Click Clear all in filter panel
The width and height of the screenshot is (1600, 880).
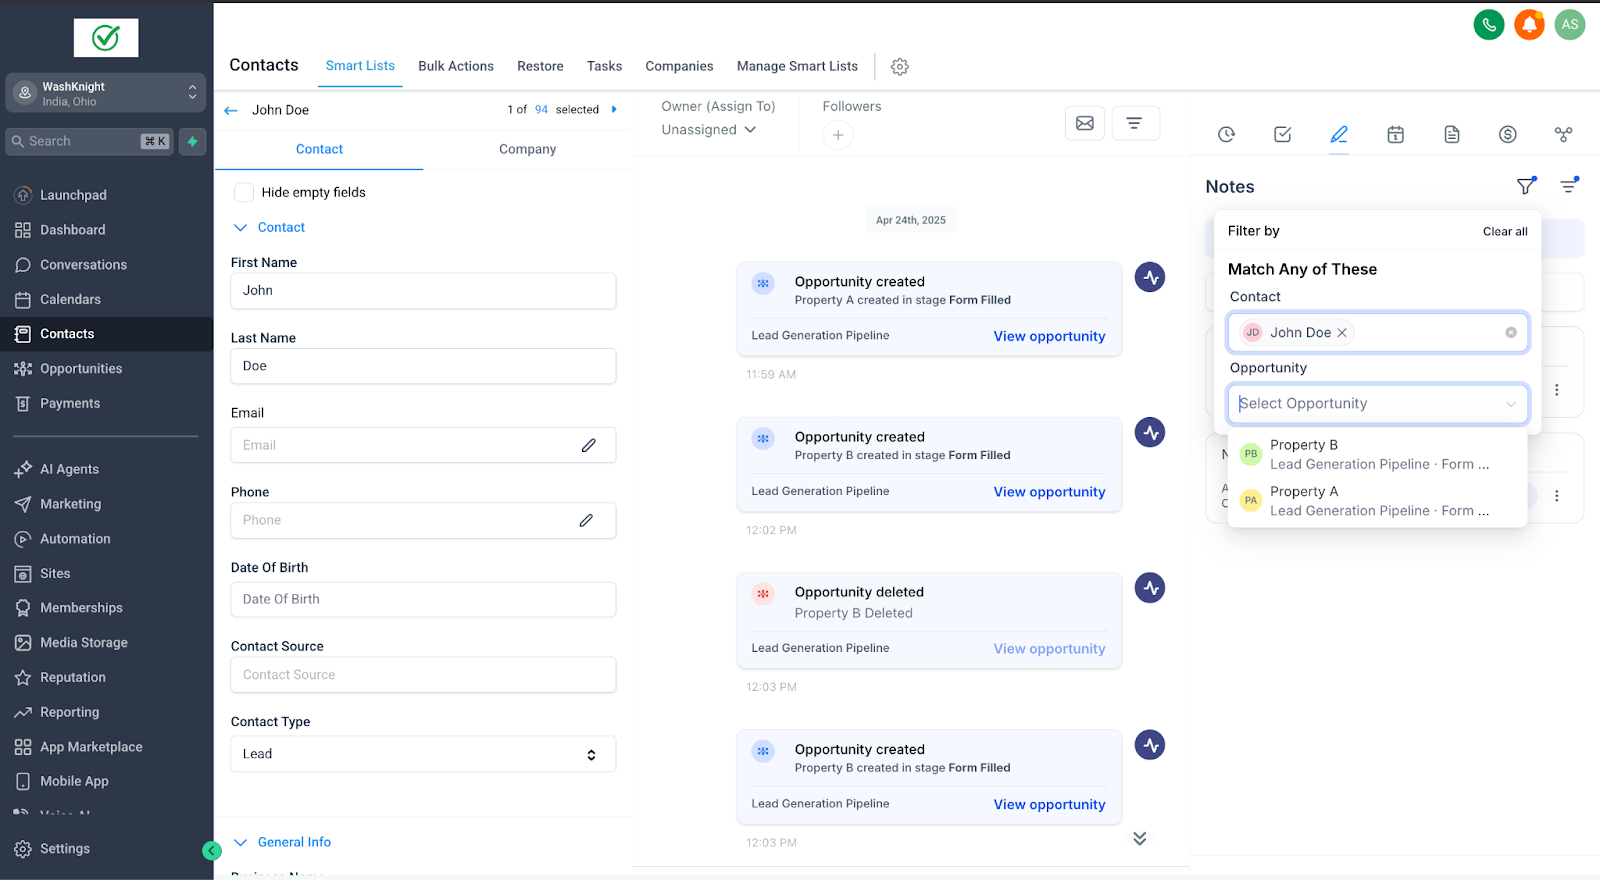pos(1504,231)
